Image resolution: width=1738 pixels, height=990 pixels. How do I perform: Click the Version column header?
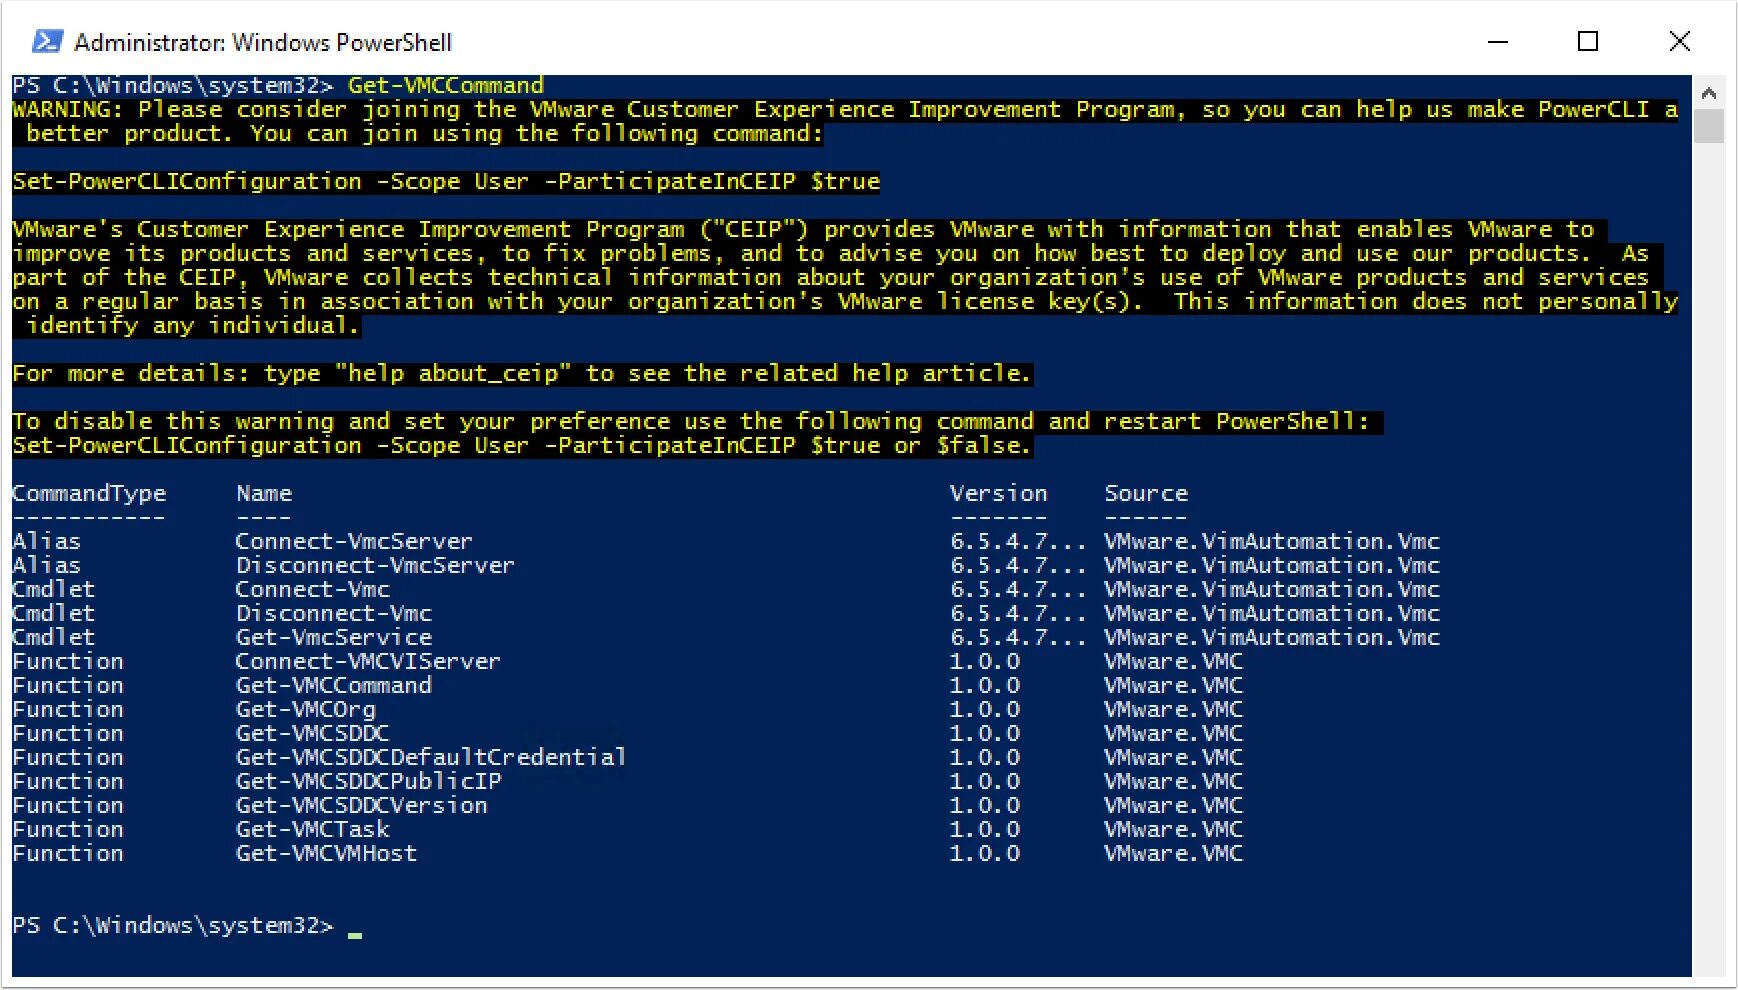[x=998, y=494]
